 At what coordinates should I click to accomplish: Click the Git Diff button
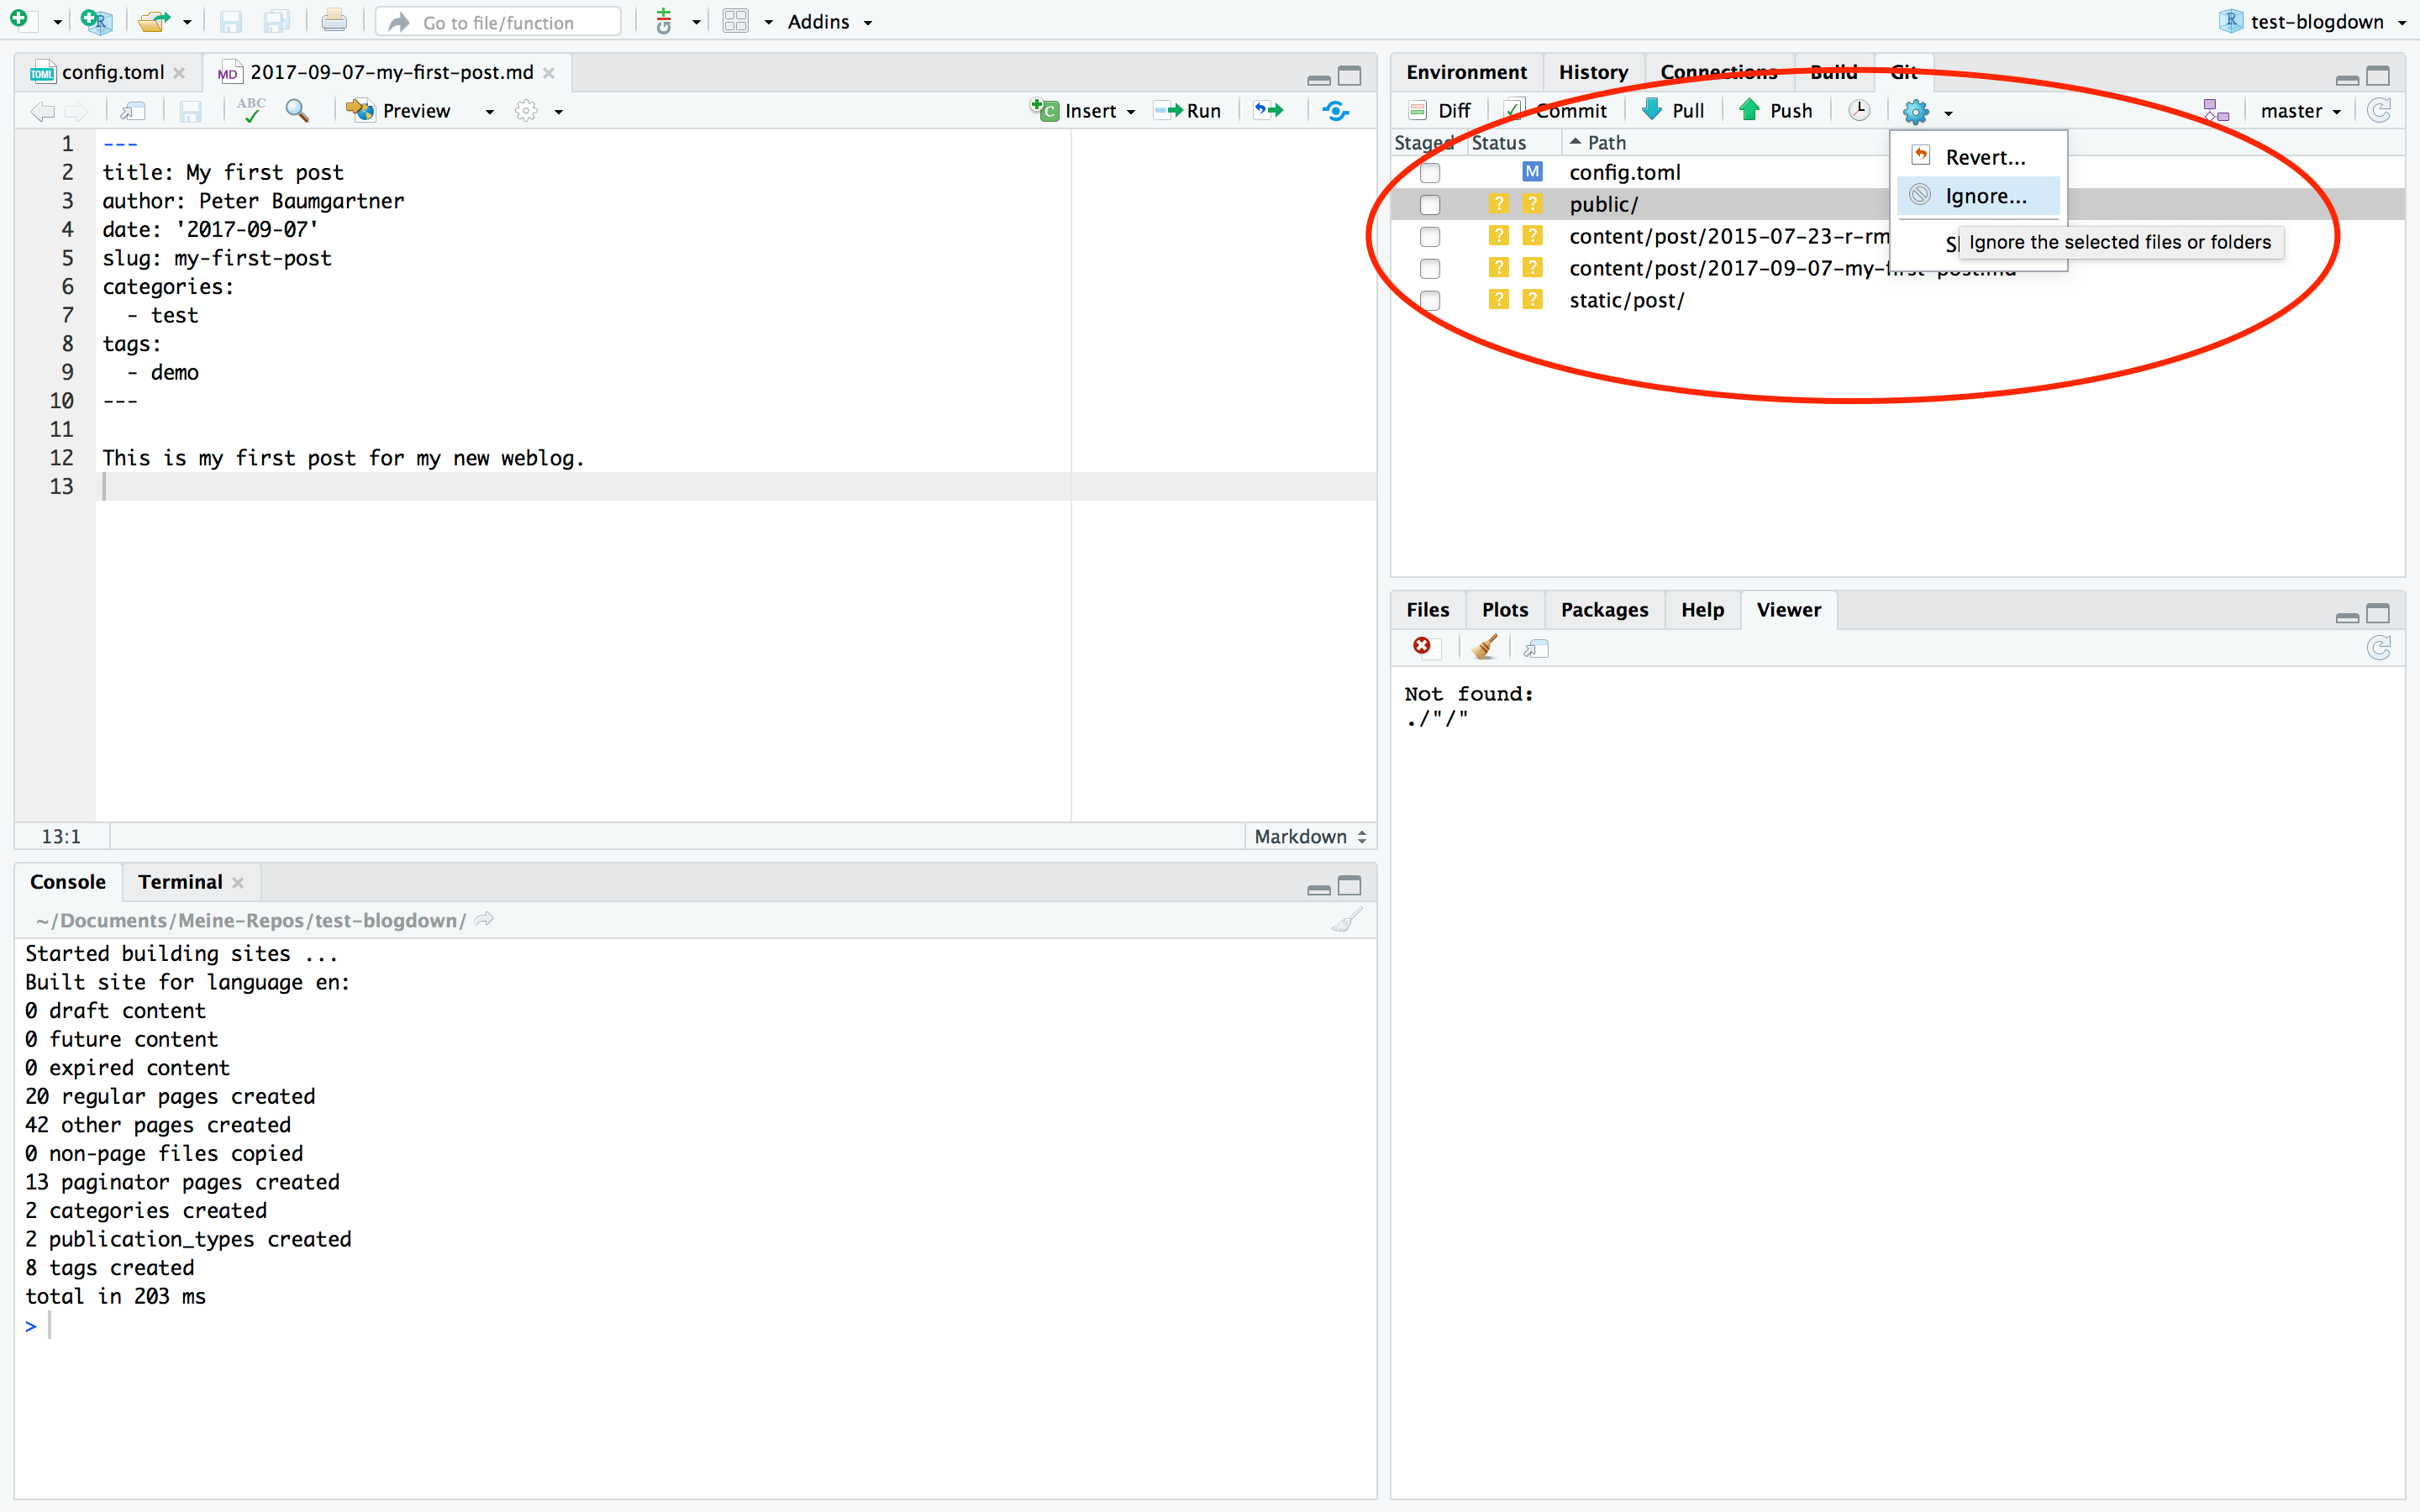(x=1440, y=110)
